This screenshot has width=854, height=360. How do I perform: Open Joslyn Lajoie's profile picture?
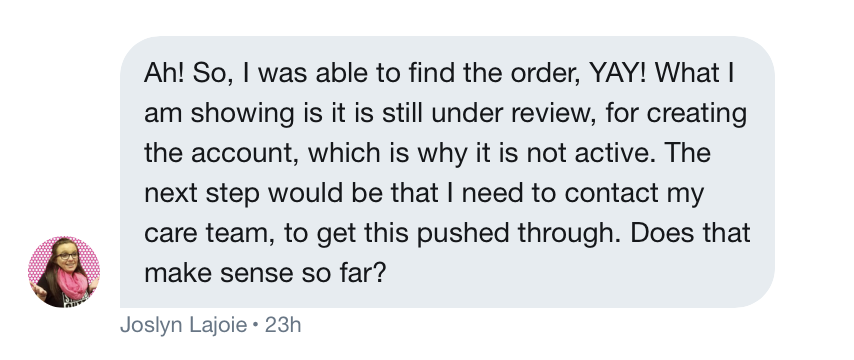(x=64, y=272)
